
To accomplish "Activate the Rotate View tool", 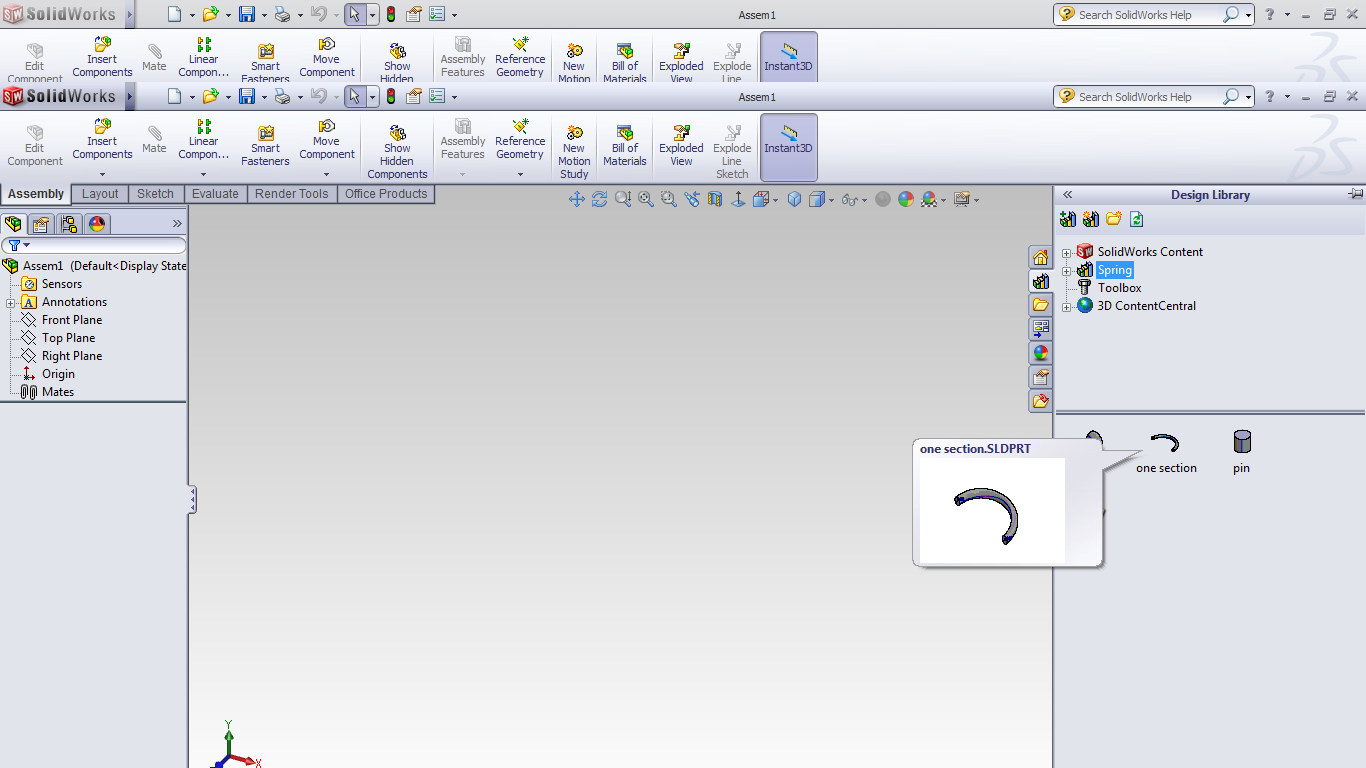I will 599,199.
